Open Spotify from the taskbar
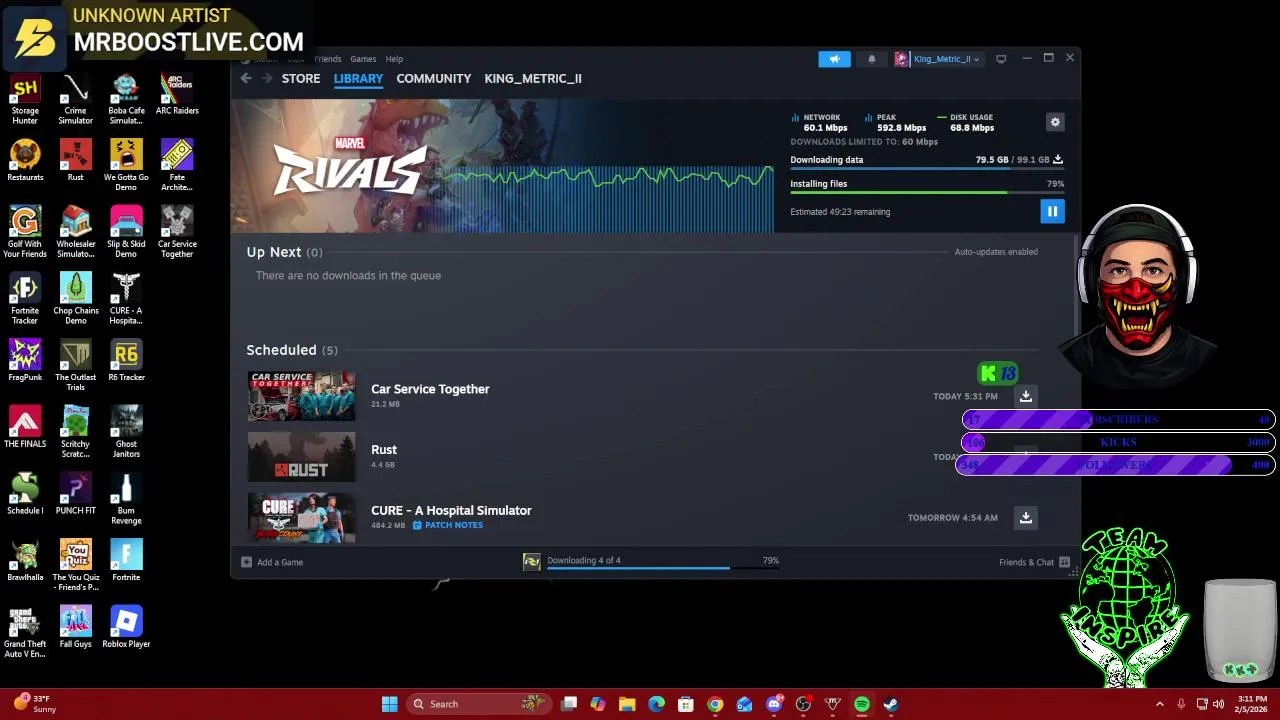1280x720 pixels. tap(861, 704)
